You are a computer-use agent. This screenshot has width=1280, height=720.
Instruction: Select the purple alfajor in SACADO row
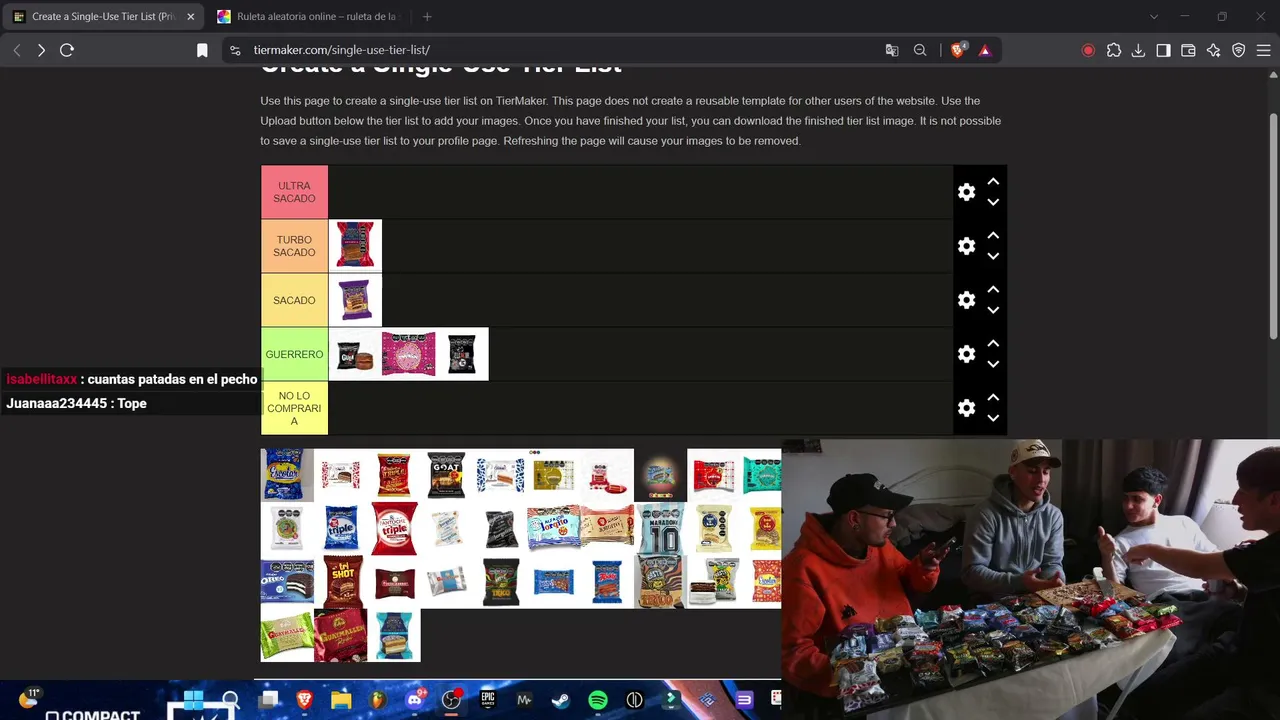pyautogui.click(x=355, y=300)
